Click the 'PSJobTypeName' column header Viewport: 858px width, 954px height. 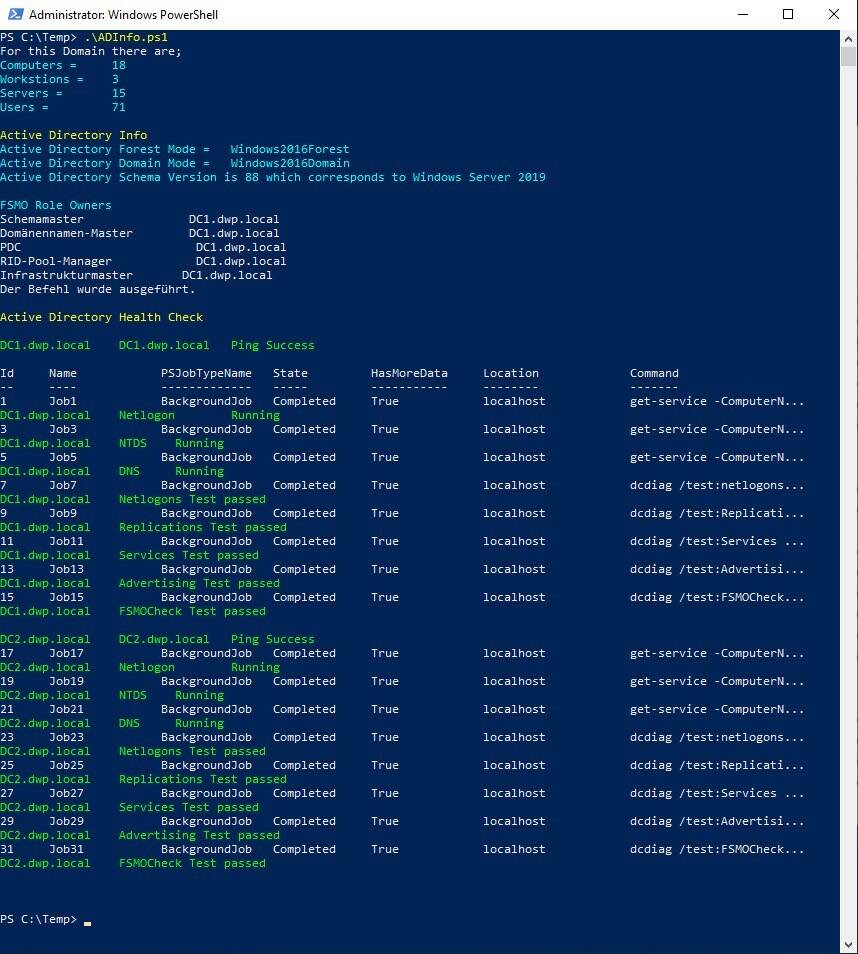[x=206, y=373]
